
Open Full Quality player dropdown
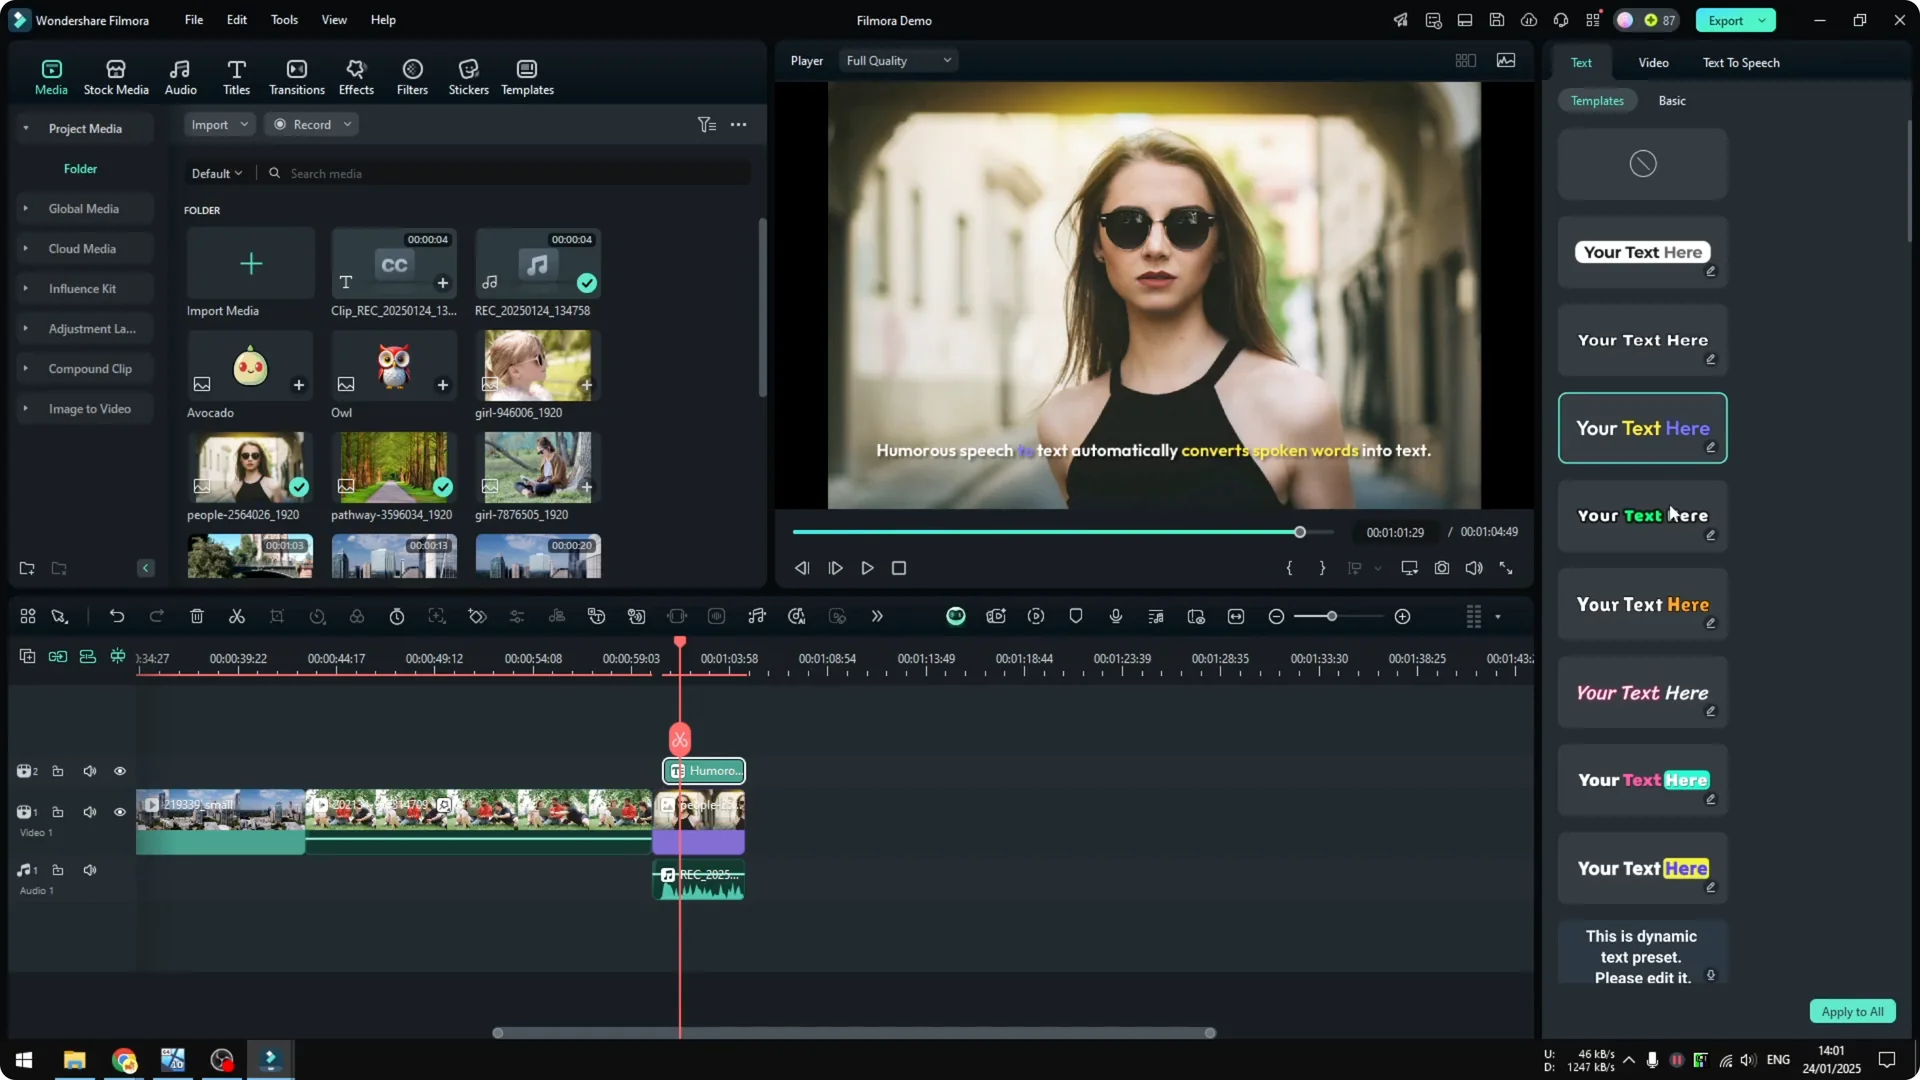pyautogui.click(x=898, y=61)
